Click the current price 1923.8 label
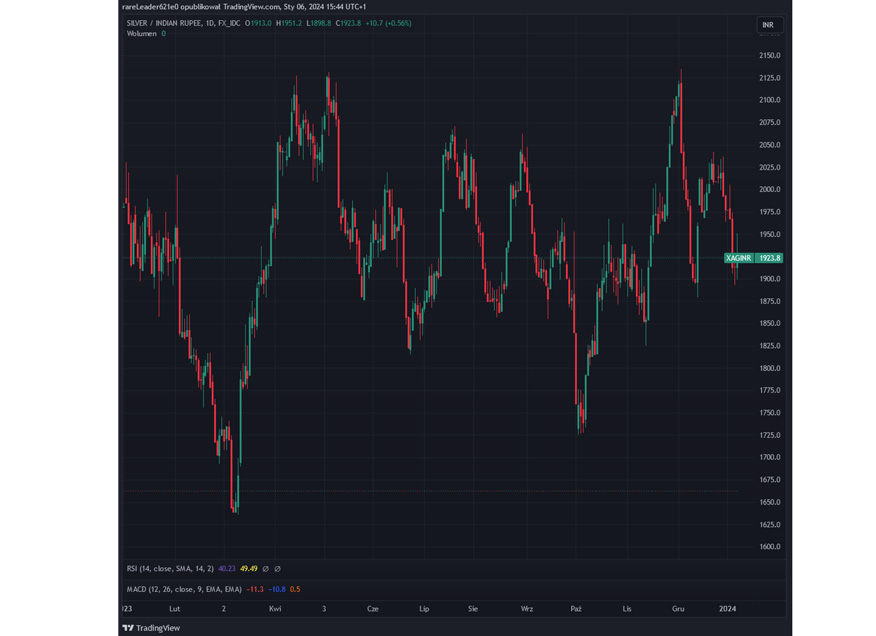876x636 pixels. click(x=769, y=258)
